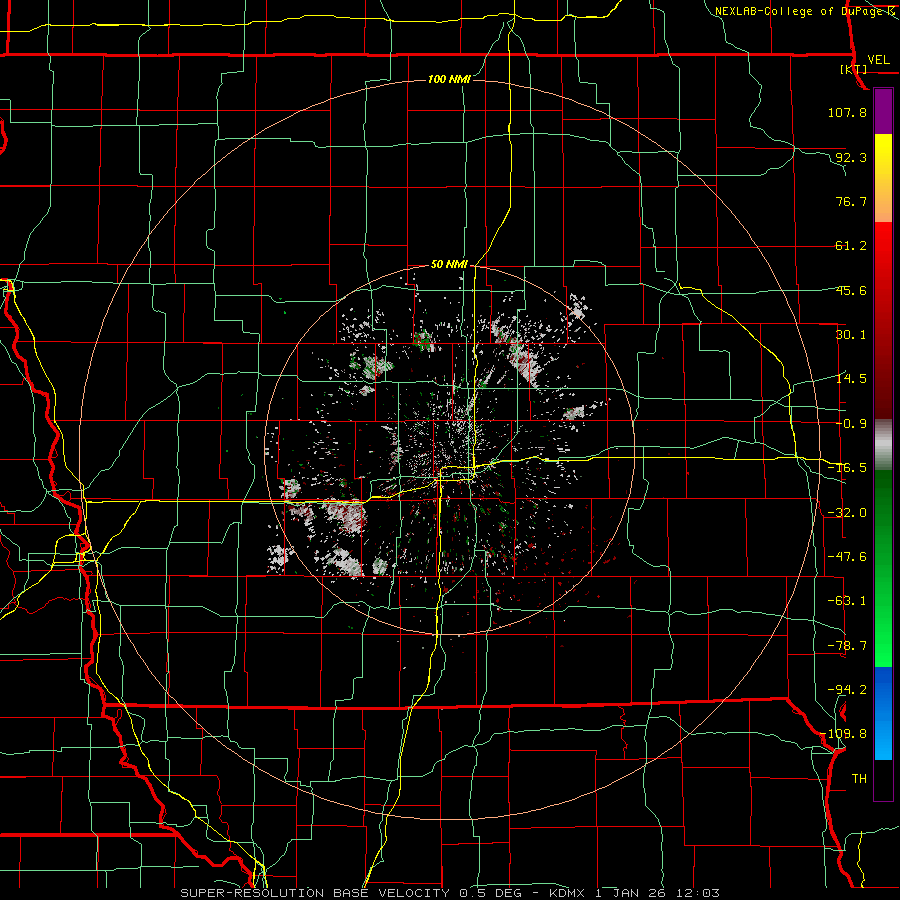Click the -32.0 velocity scale value

(847, 513)
